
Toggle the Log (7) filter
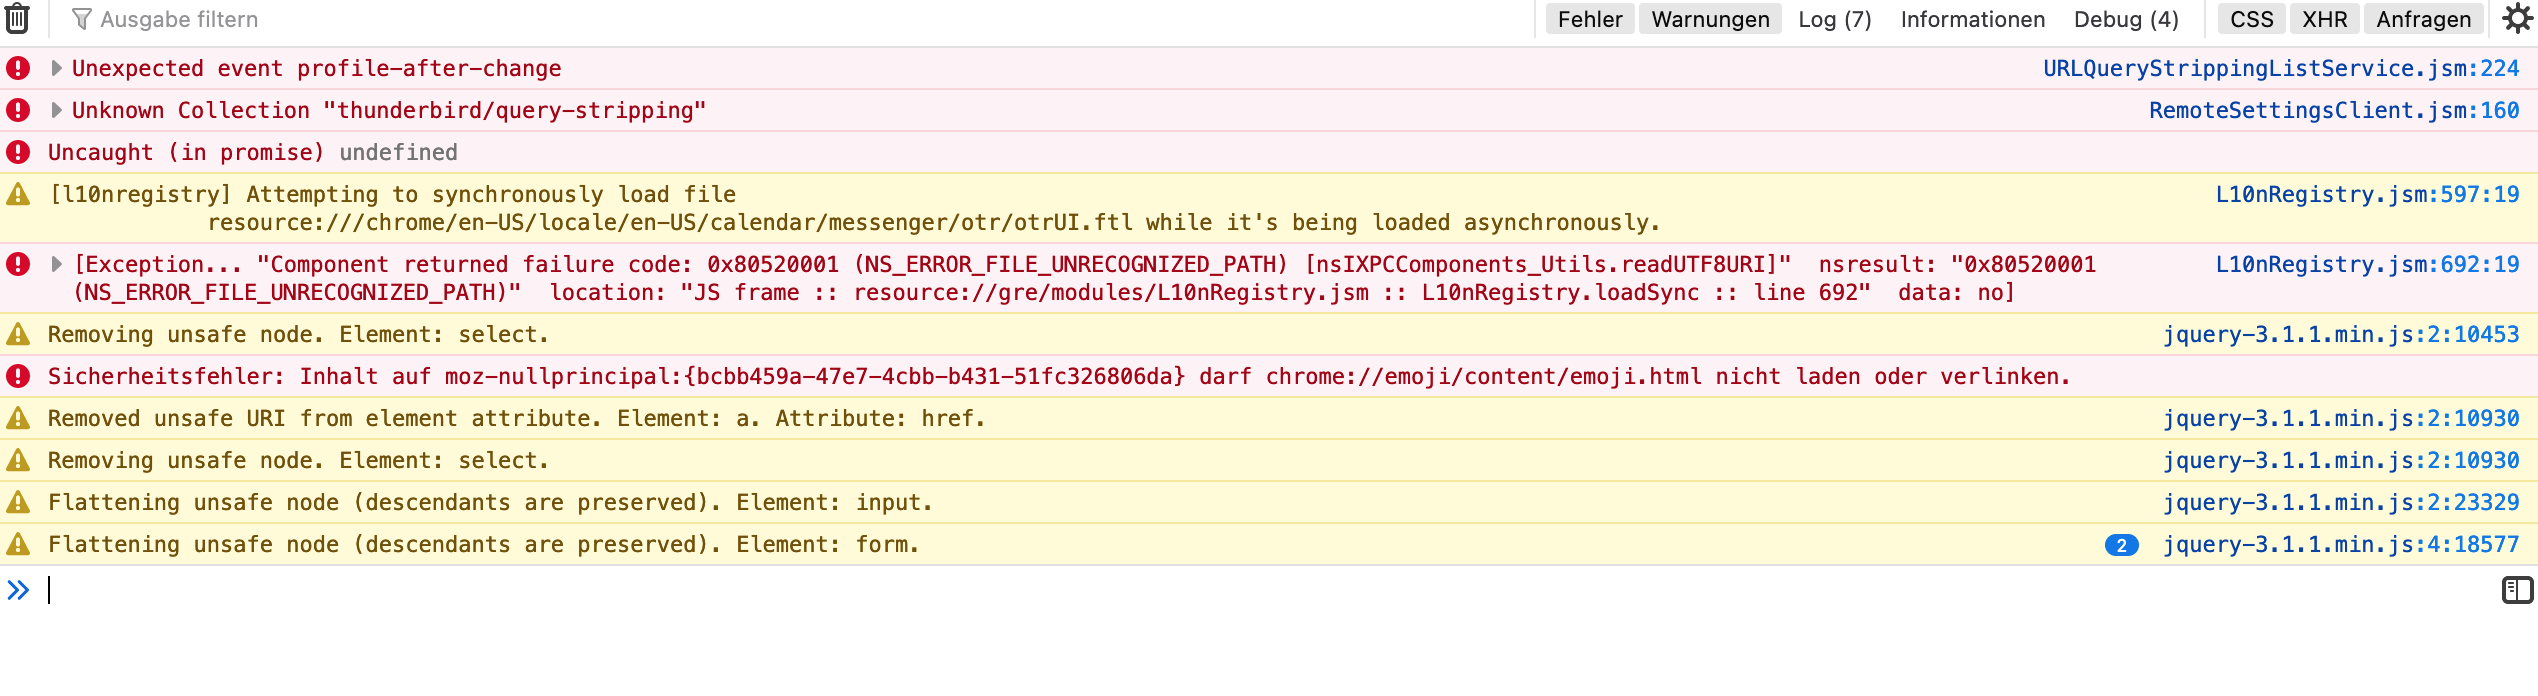[1834, 19]
